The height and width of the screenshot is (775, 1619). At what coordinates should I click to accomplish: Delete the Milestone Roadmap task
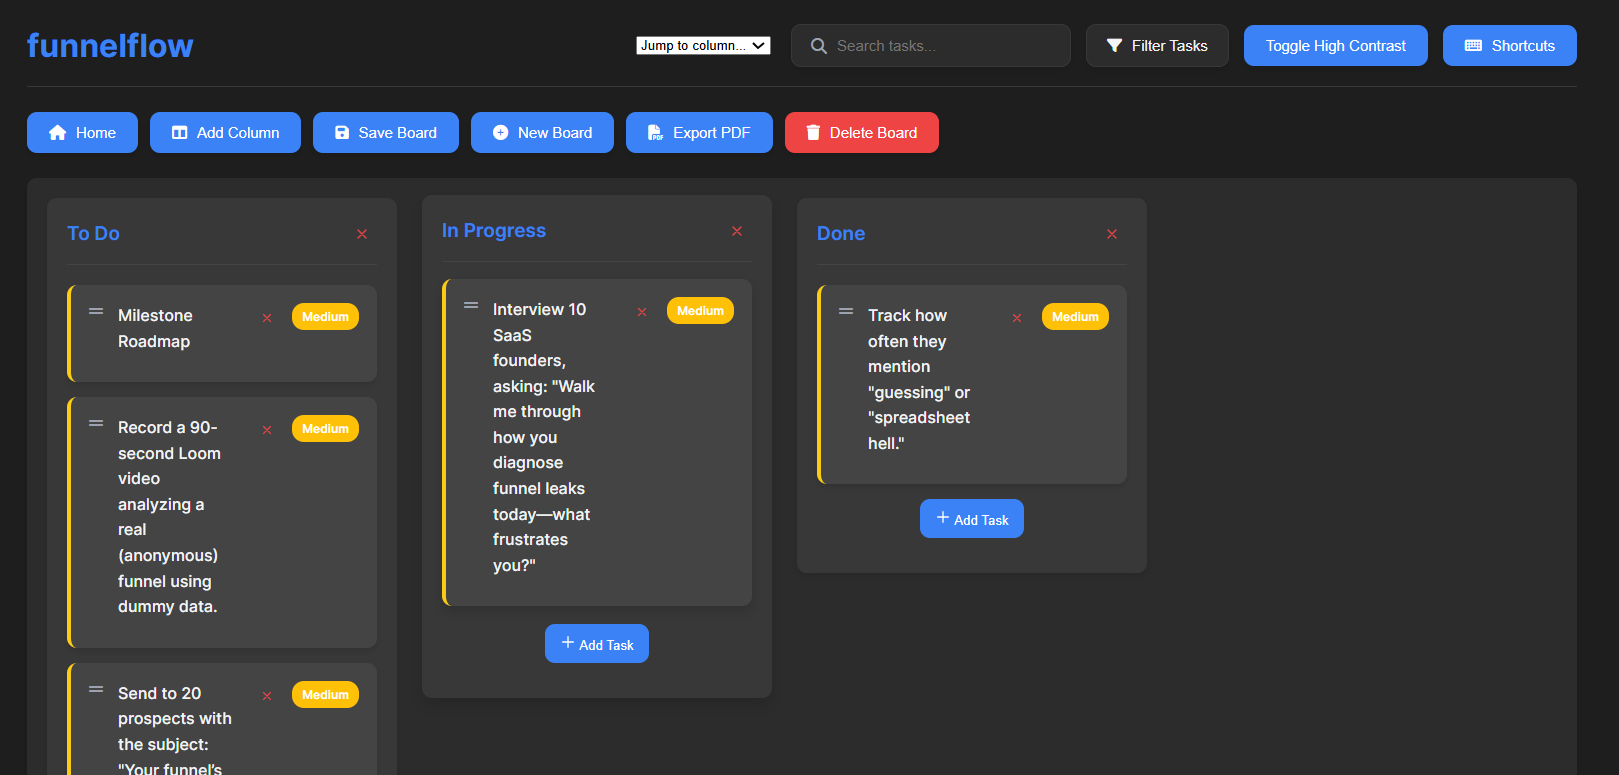coord(267,318)
